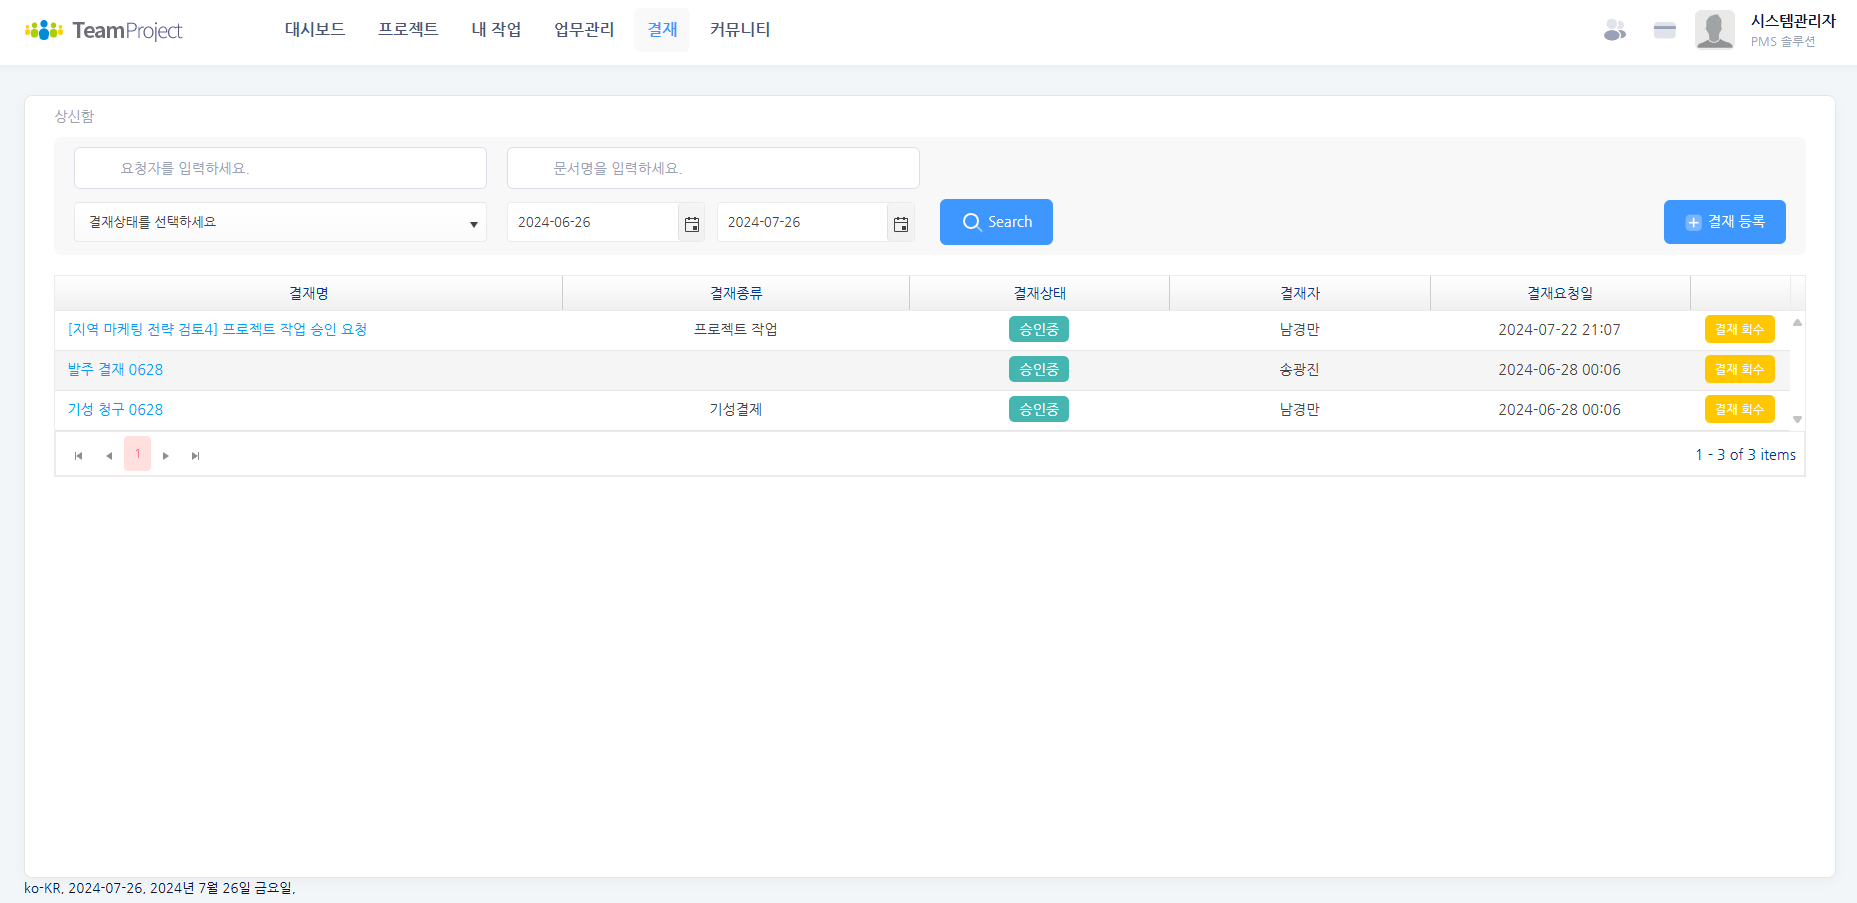This screenshot has width=1857, height=903.
Task: Click the blue Search button
Action: pyautogui.click(x=996, y=222)
